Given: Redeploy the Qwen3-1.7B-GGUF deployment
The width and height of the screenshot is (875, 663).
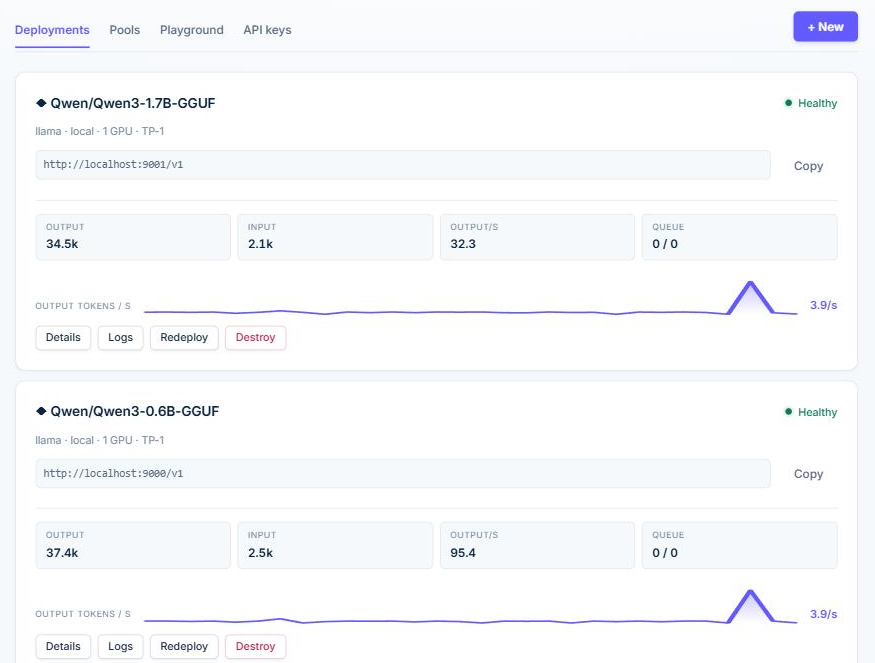Looking at the screenshot, I should pyautogui.click(x=184, y=338).
